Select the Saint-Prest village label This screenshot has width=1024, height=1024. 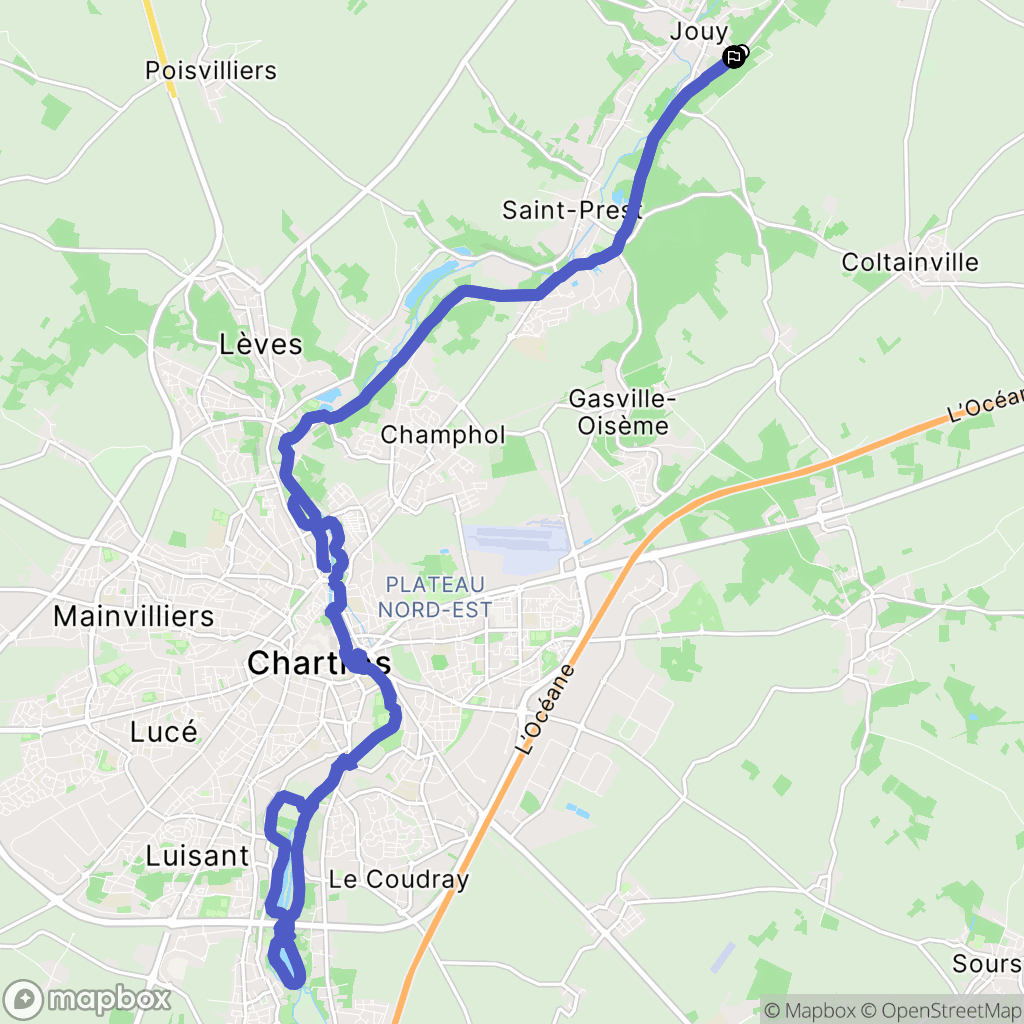(x=572, y=210)
